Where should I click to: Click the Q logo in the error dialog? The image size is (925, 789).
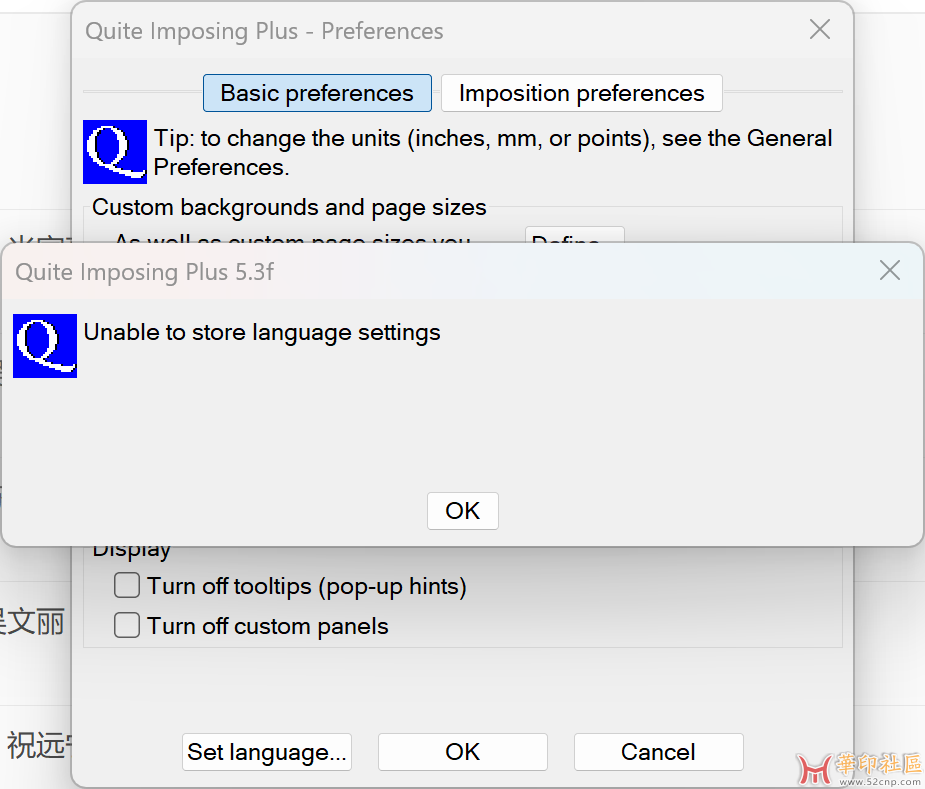[45, 346]
